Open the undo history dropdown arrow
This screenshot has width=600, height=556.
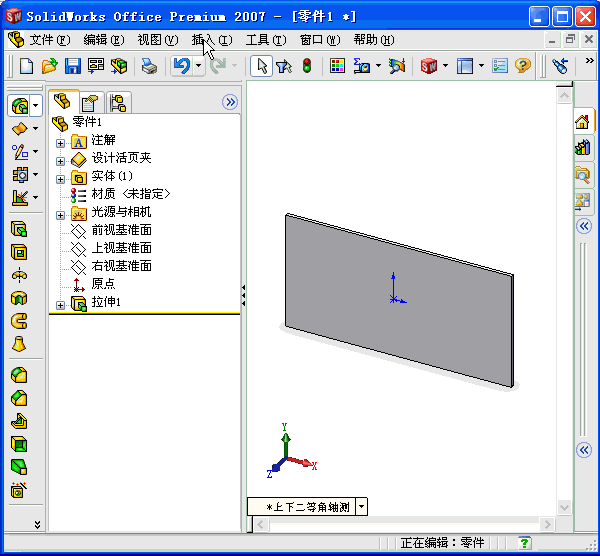tap(198, 66)
